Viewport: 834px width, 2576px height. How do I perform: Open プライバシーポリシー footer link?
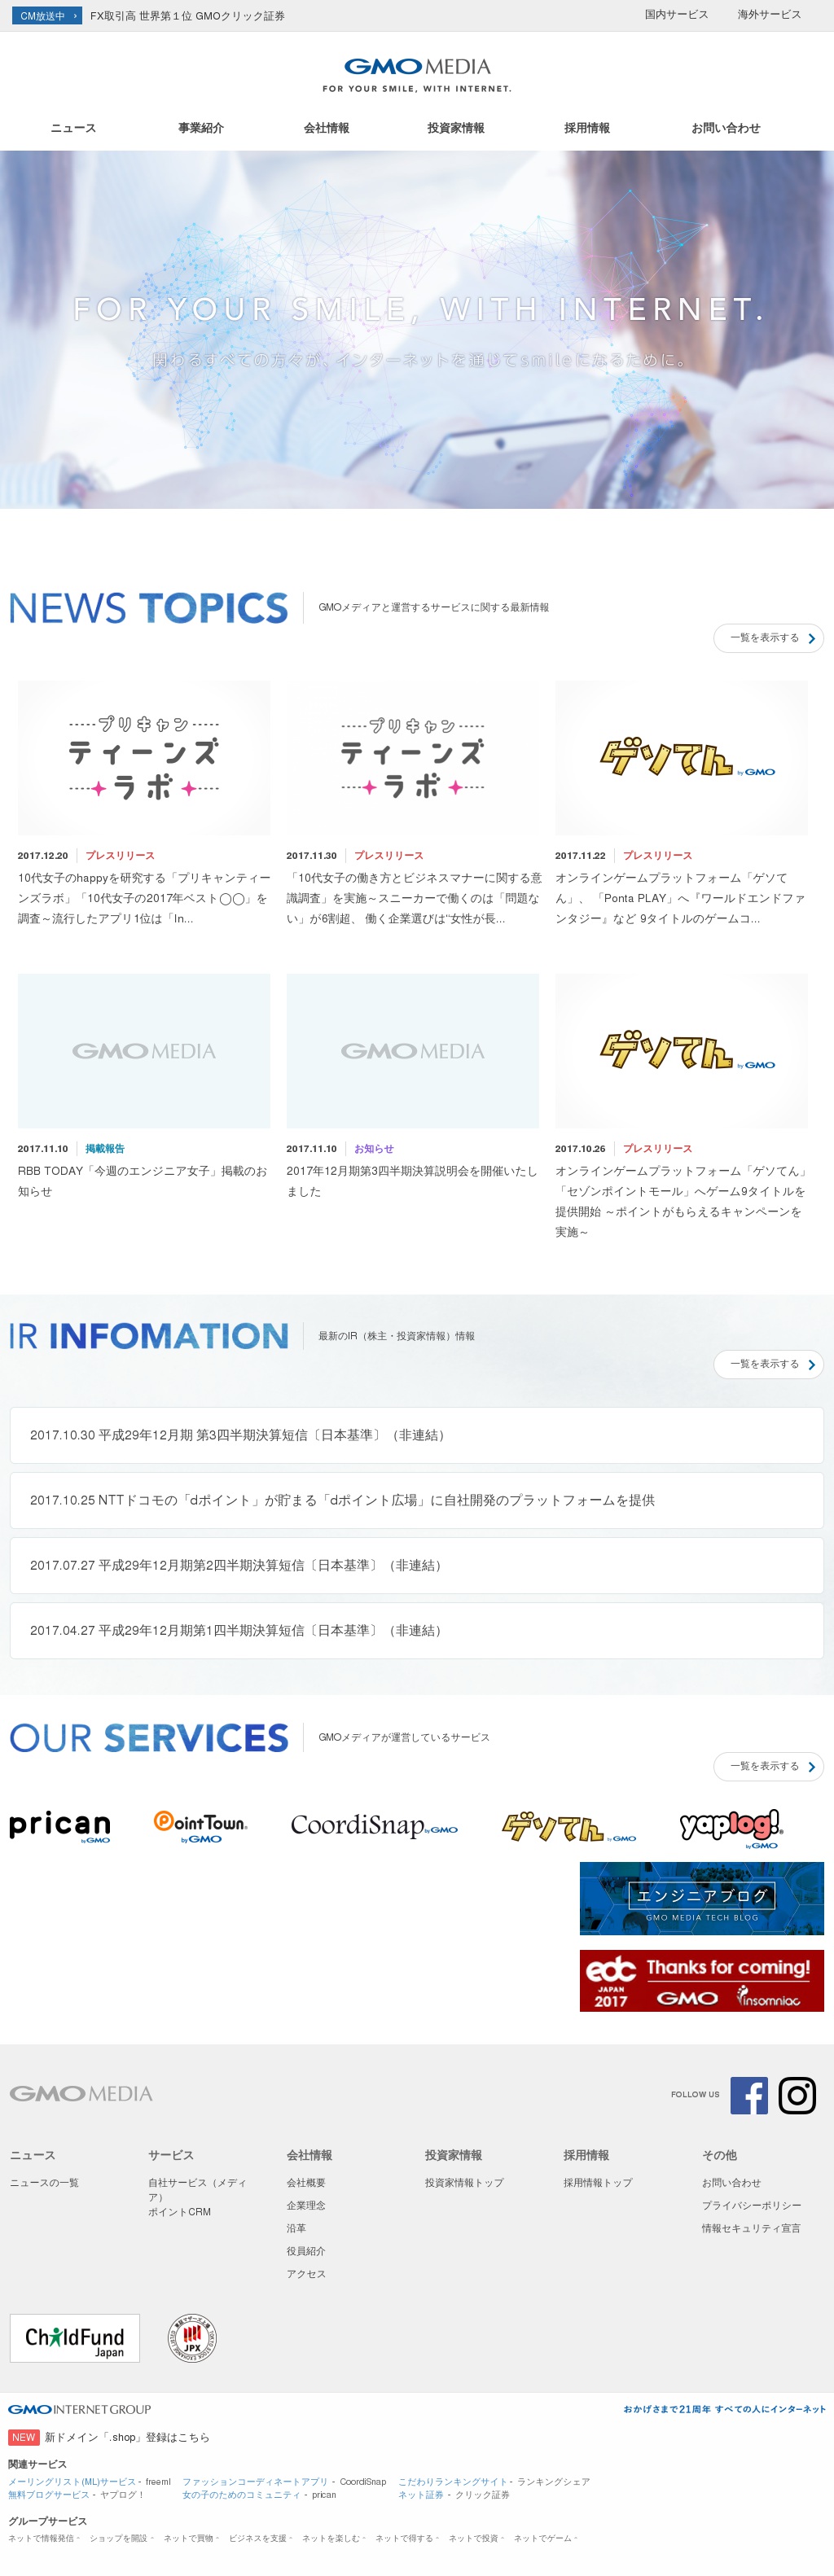pyautogui.click(x=751, y=2205)
